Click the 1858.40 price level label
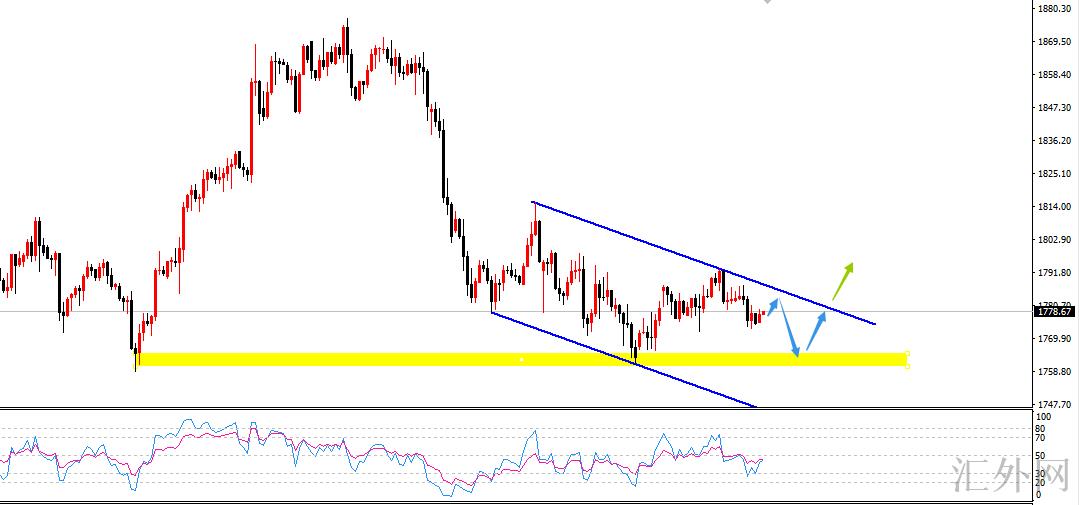The width and height of the screenshot is (1080, 505). tap(1055, 74)
